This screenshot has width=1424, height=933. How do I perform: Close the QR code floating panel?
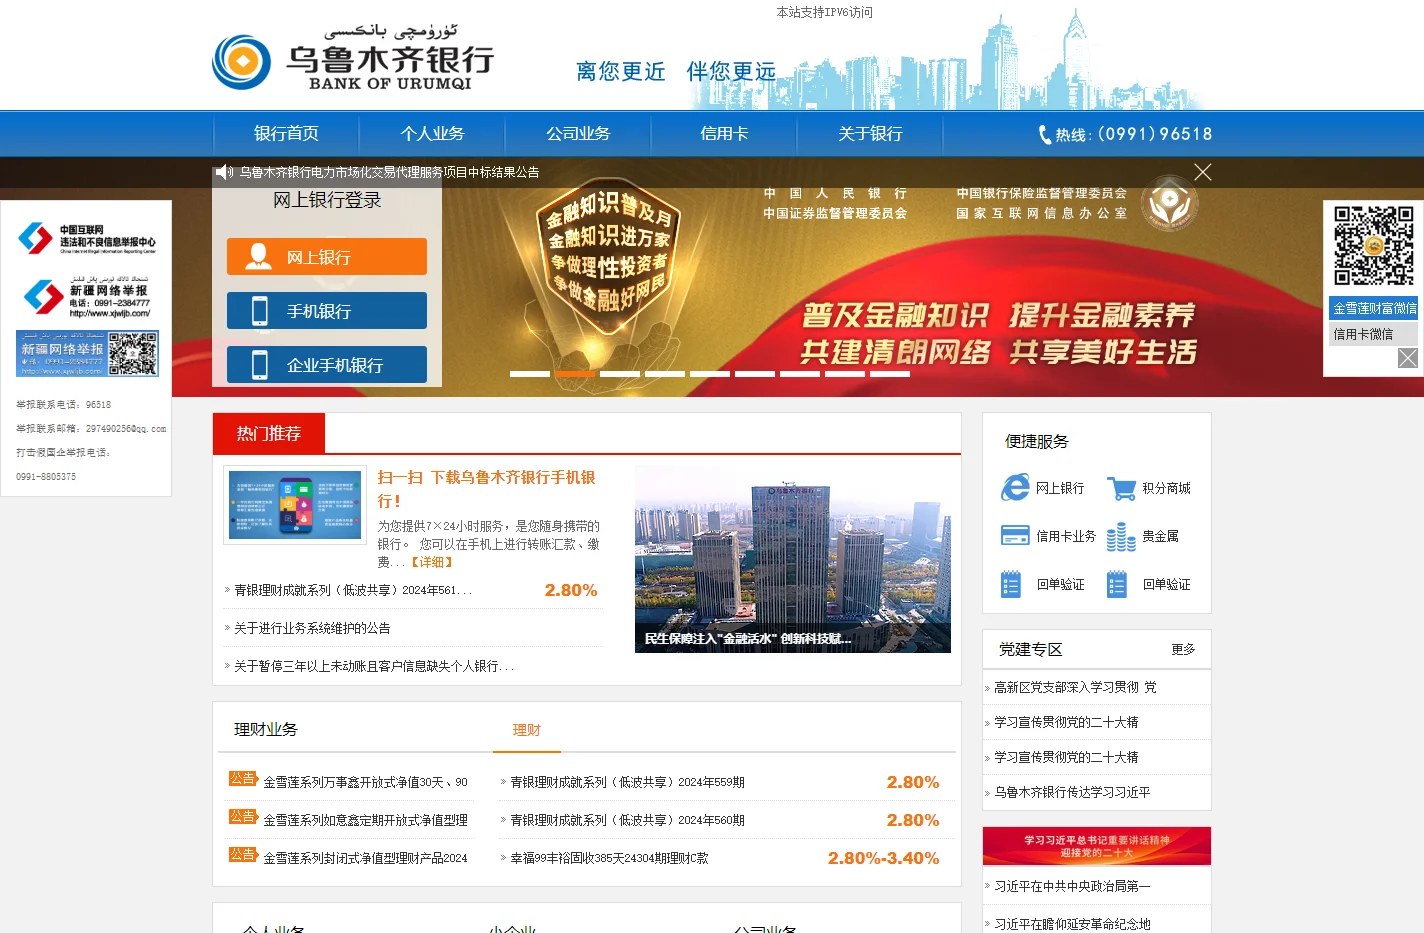[1408, 358]
